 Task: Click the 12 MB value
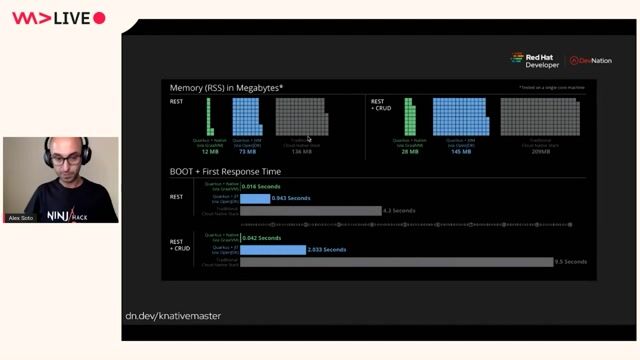click(210, 152)
